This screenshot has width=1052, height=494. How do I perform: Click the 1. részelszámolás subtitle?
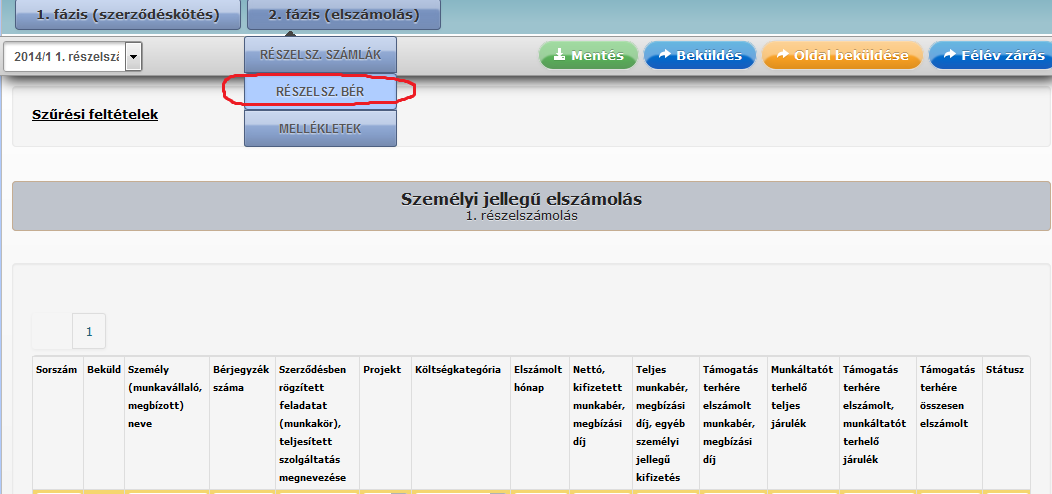(521, 216)
